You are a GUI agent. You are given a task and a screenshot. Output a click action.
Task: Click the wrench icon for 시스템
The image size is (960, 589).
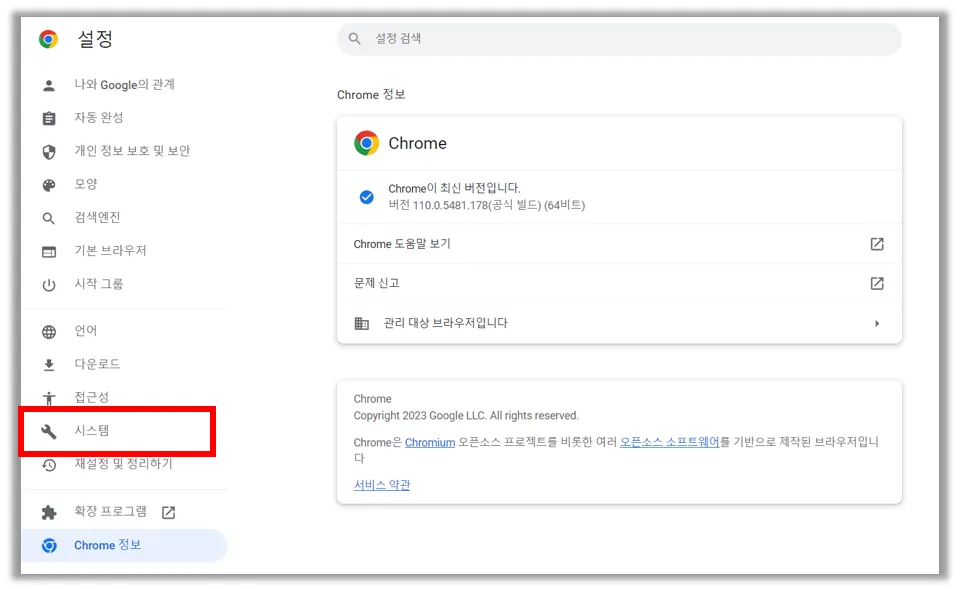49,432
